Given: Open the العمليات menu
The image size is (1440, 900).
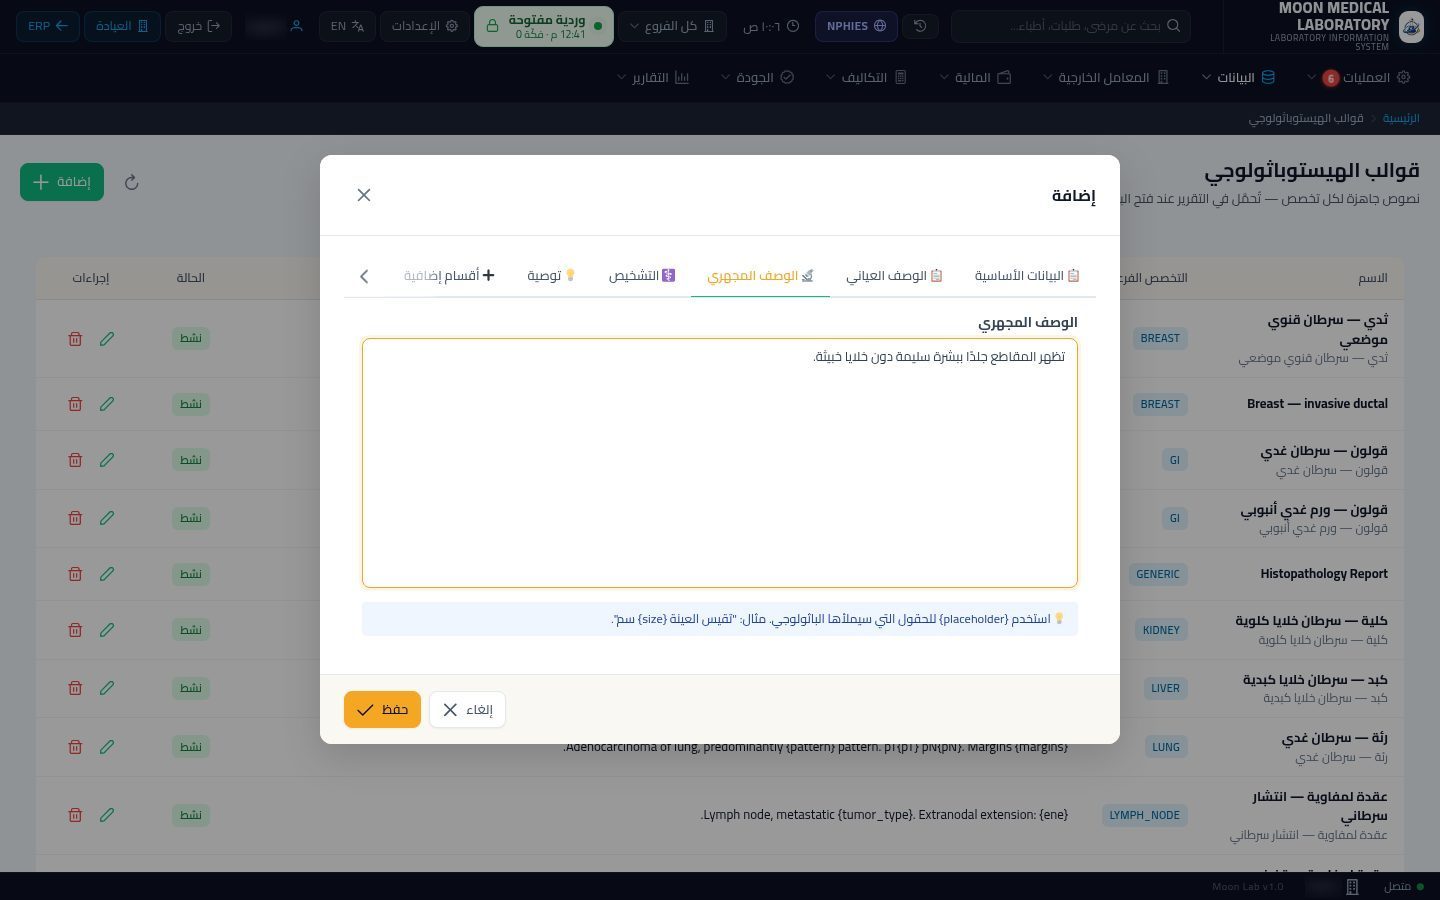Looking at the screenshot, I should (1359, 77).
